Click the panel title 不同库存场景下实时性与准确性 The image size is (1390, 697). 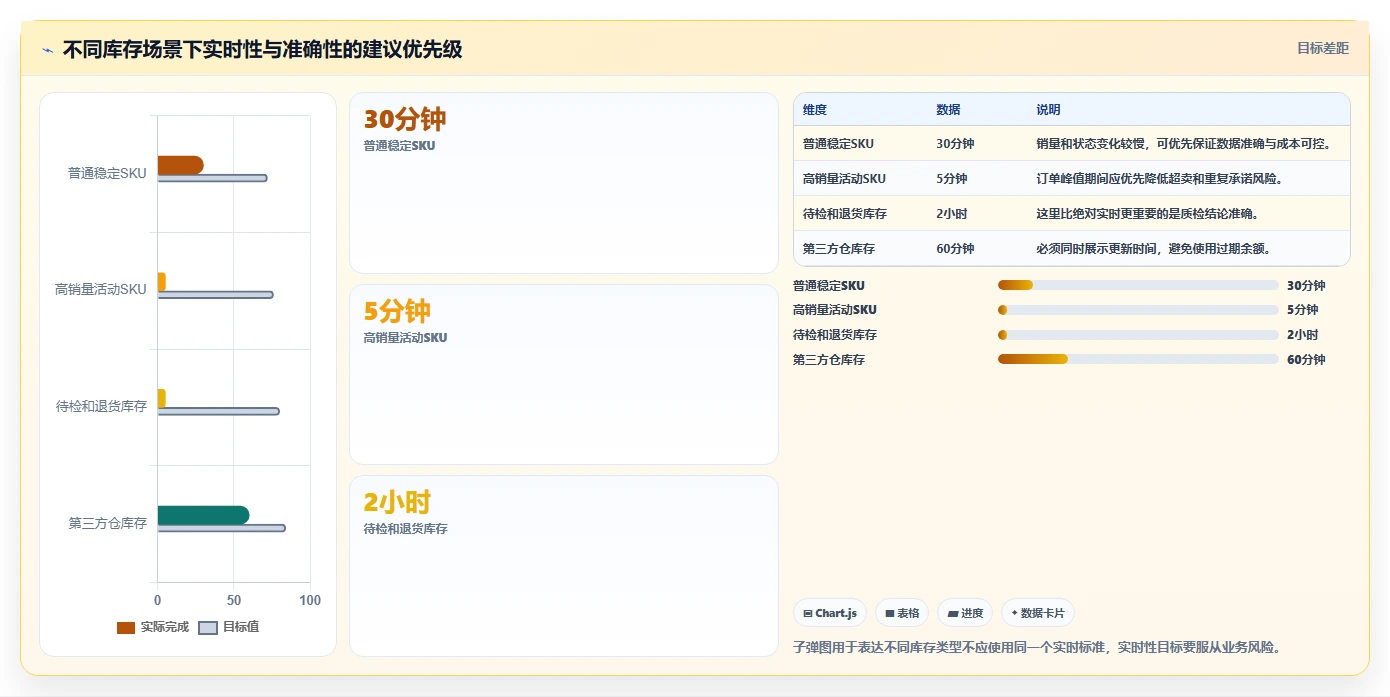coord(262,49)
